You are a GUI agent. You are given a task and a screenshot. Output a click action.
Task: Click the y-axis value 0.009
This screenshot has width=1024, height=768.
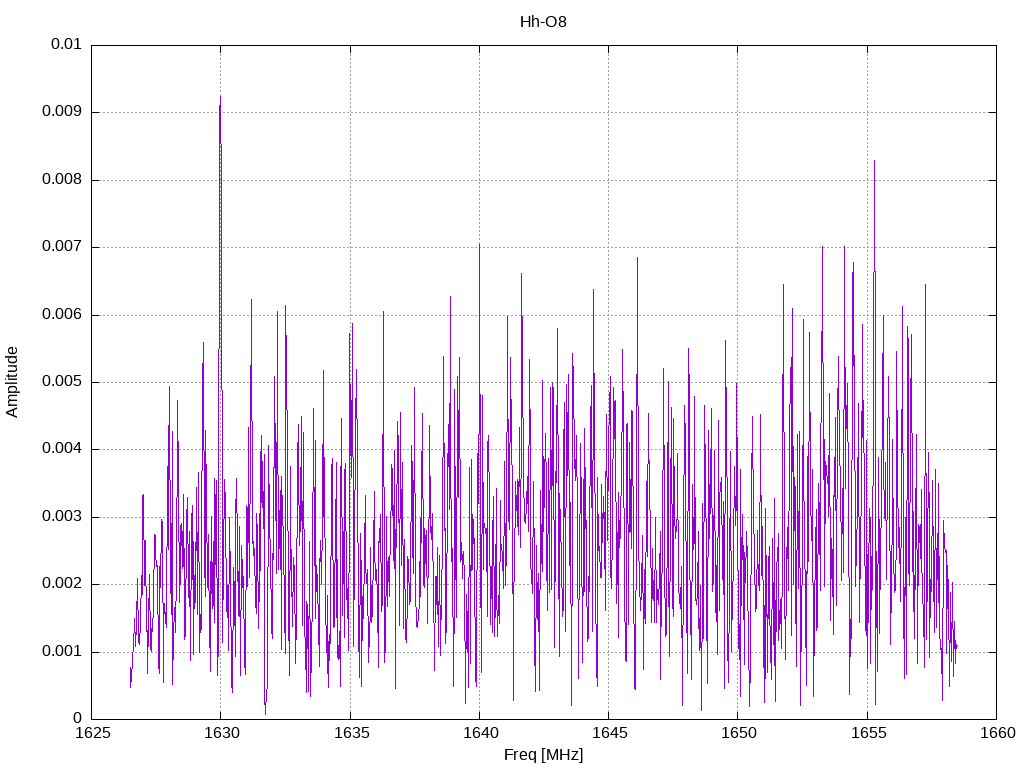(62, 112)
